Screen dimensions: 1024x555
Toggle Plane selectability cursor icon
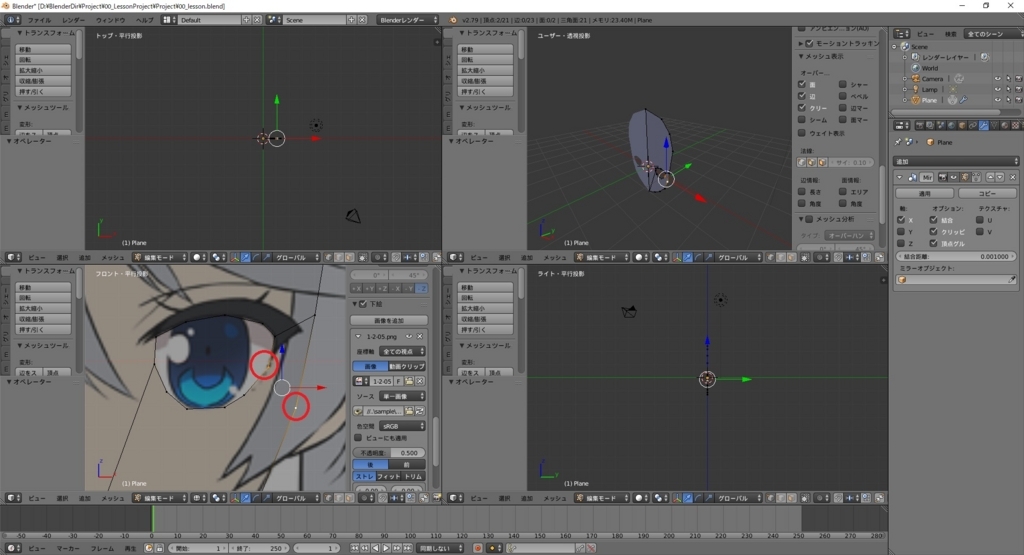point(1008,100)
